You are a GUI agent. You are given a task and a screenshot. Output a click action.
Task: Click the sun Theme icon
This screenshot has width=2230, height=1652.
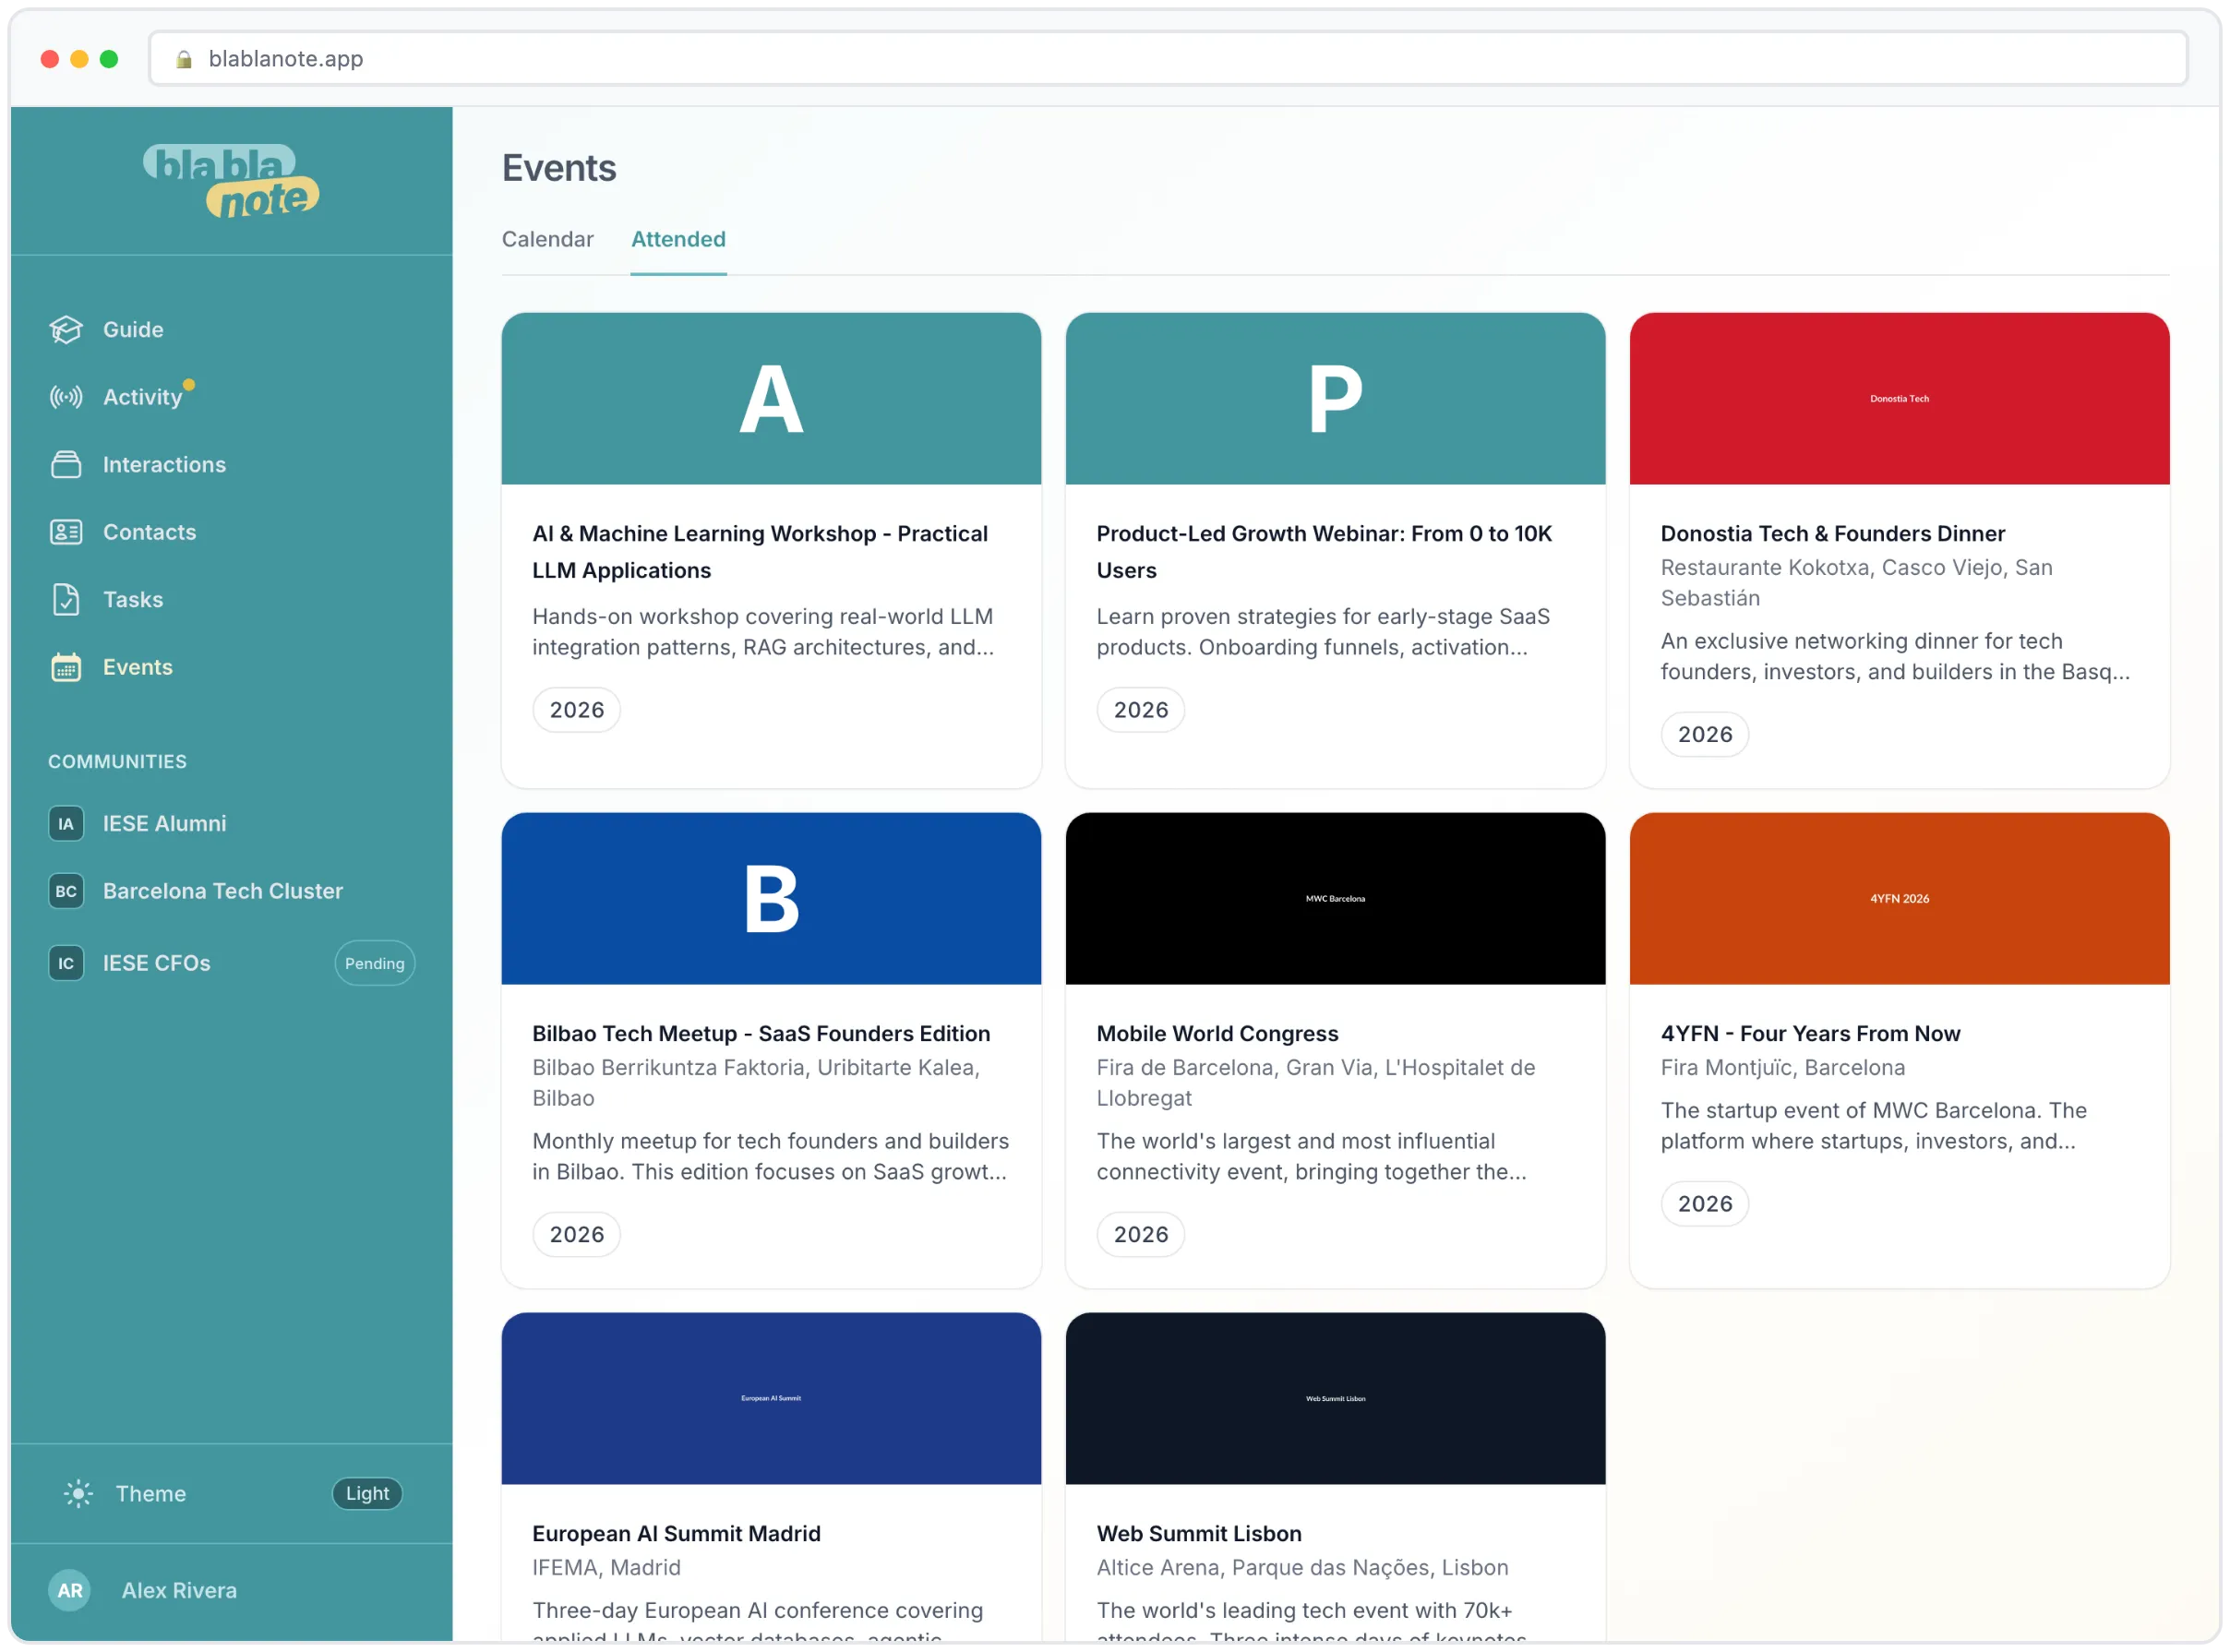coord(78,1495)
